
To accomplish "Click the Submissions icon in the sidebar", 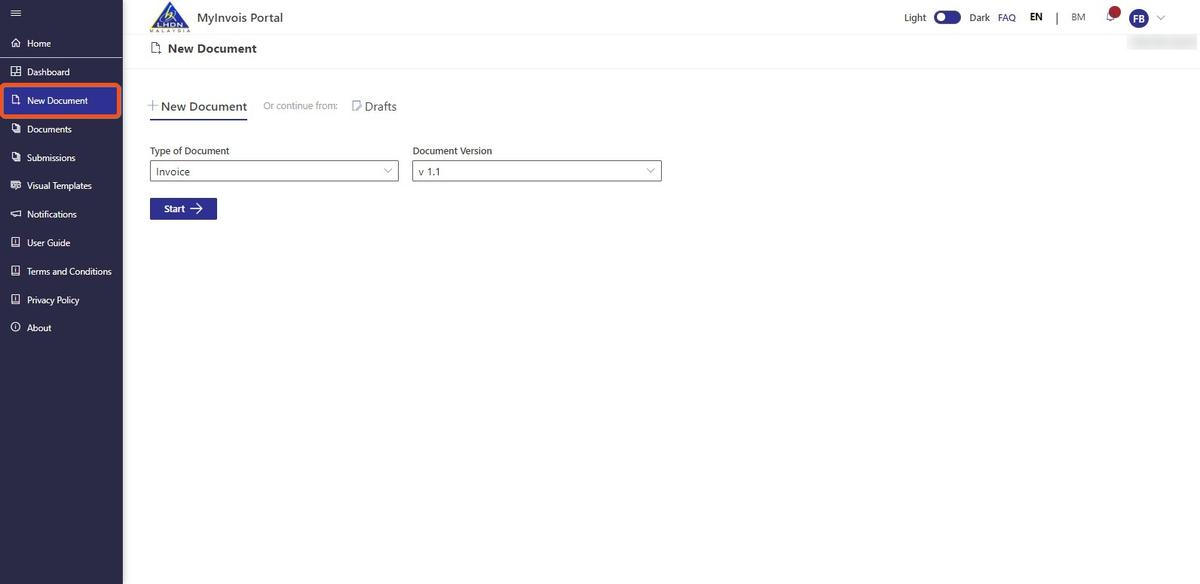I will click(x=15, y=157).
